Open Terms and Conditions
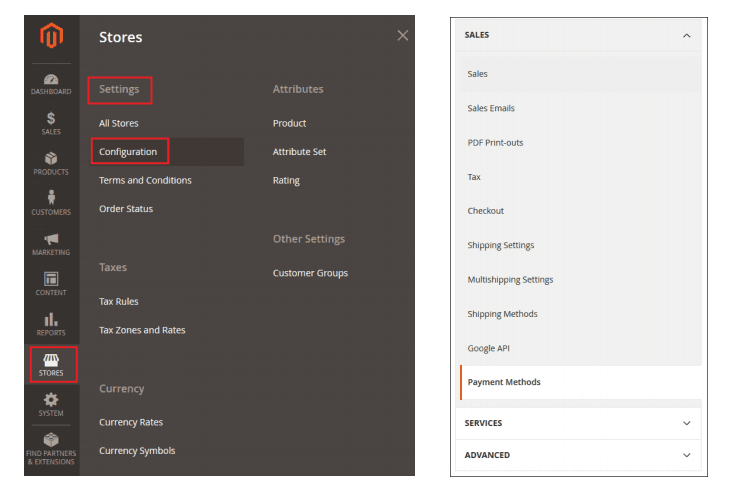The image size is (750, 490). point(145,180)
